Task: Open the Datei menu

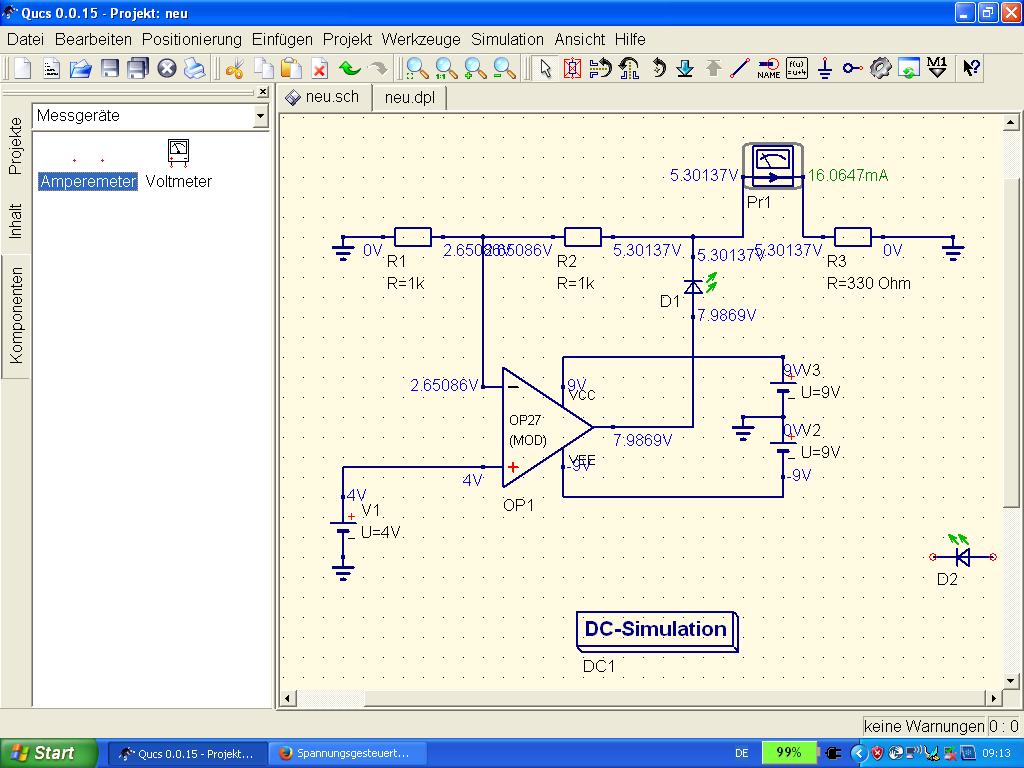Action: tap(25, 39)
